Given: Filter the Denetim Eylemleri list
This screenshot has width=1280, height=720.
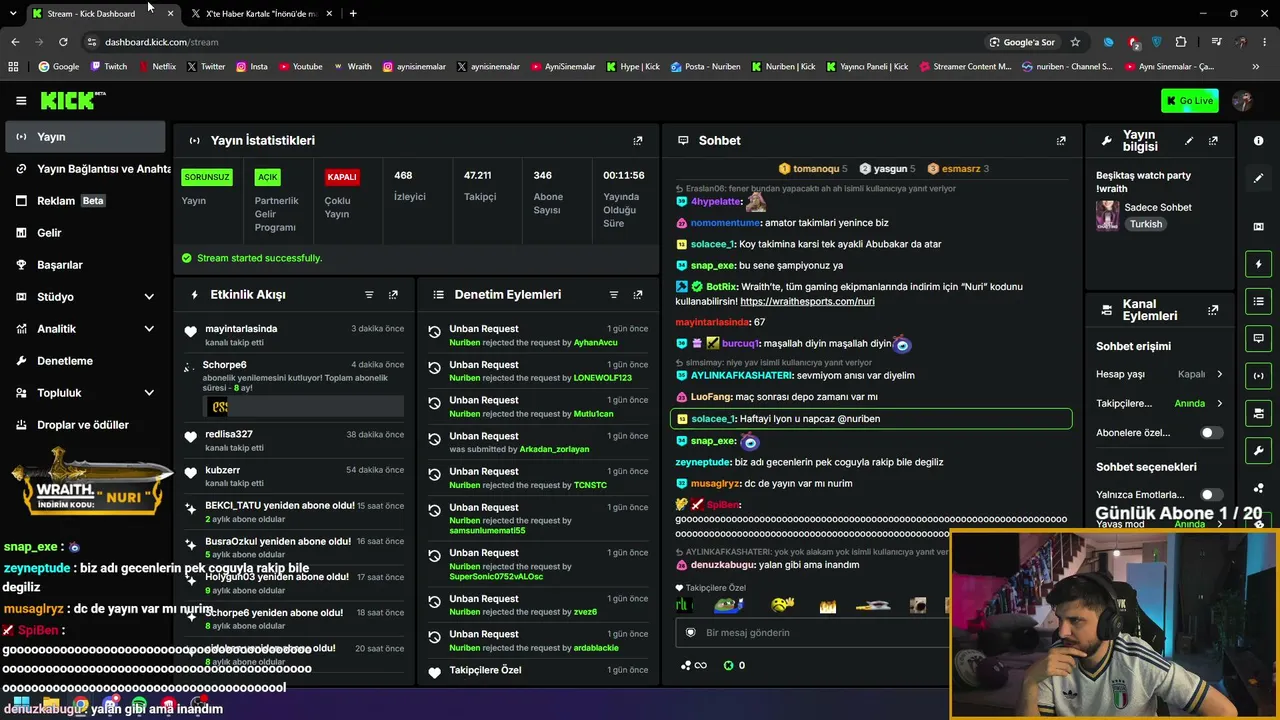Looking at the screenshot, I should pos(614,295).
